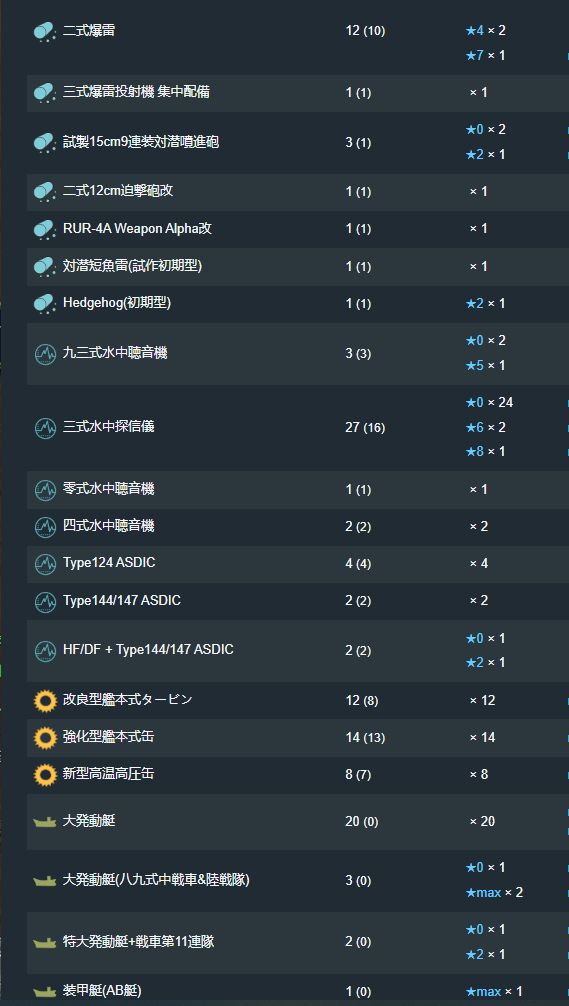Viewport: 569px width, 1006px height.
Task: Click the 強化型艦本式缶 equipment name
Action: click(x=108, y=737)
